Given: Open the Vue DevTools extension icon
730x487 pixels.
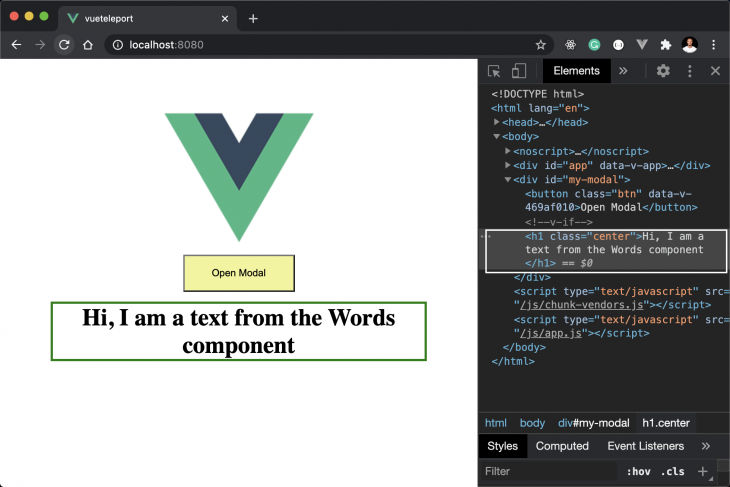Looking at the screenshot, I should (641, 45).
